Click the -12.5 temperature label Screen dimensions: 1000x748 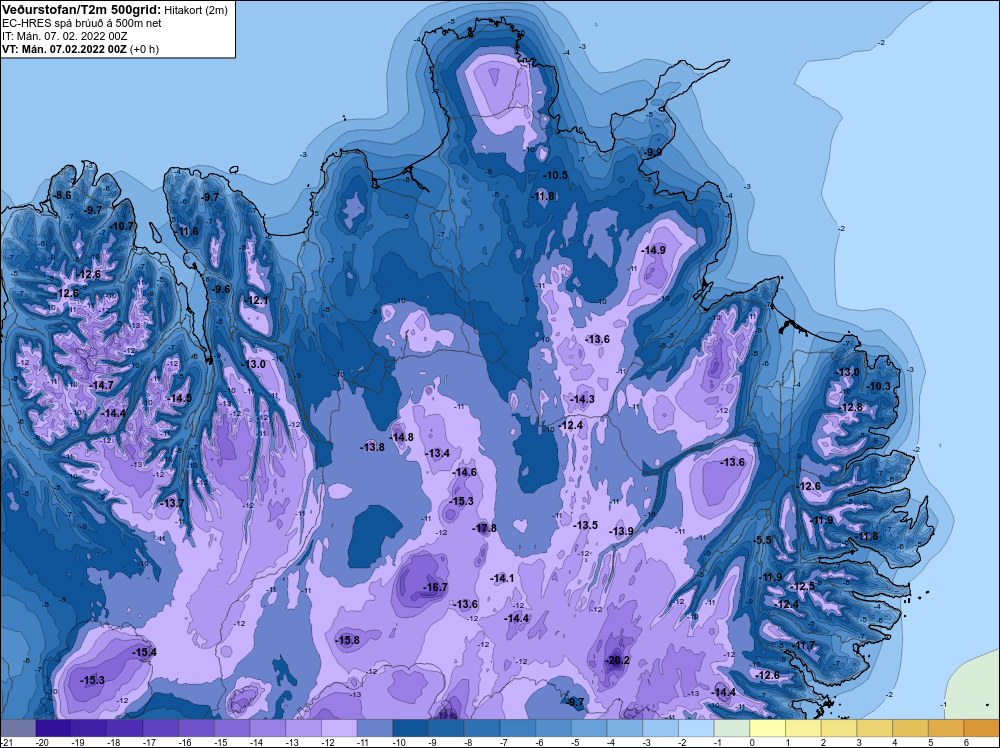point(802,587)
